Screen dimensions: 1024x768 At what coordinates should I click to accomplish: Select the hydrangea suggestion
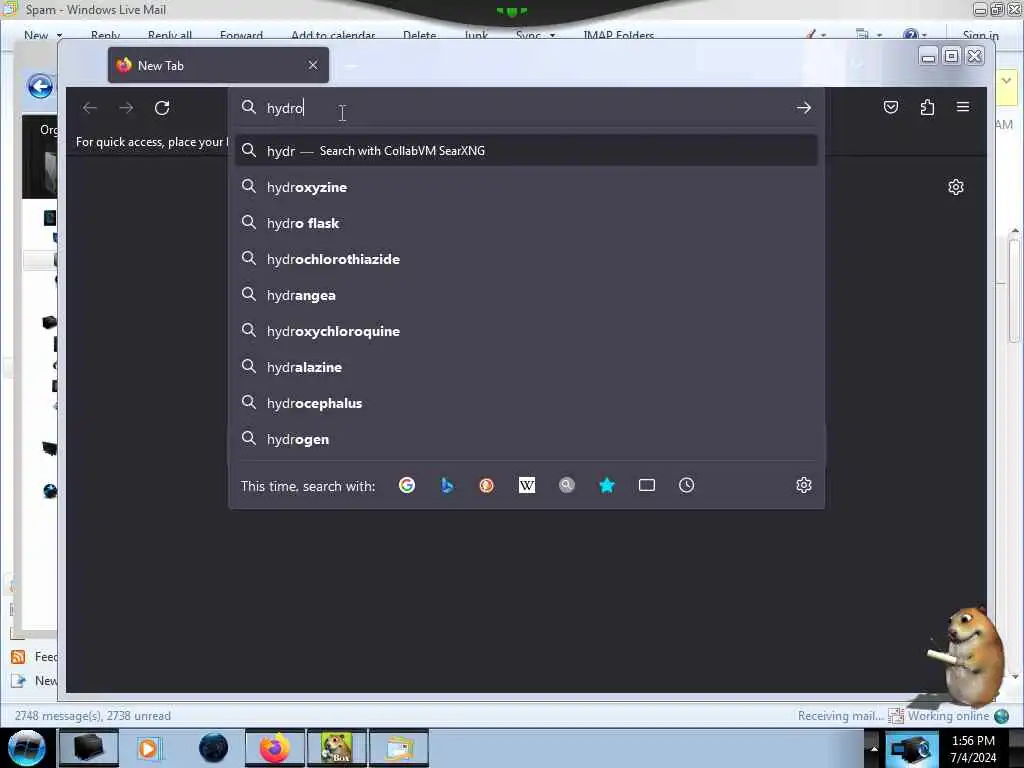coord(526,295)
